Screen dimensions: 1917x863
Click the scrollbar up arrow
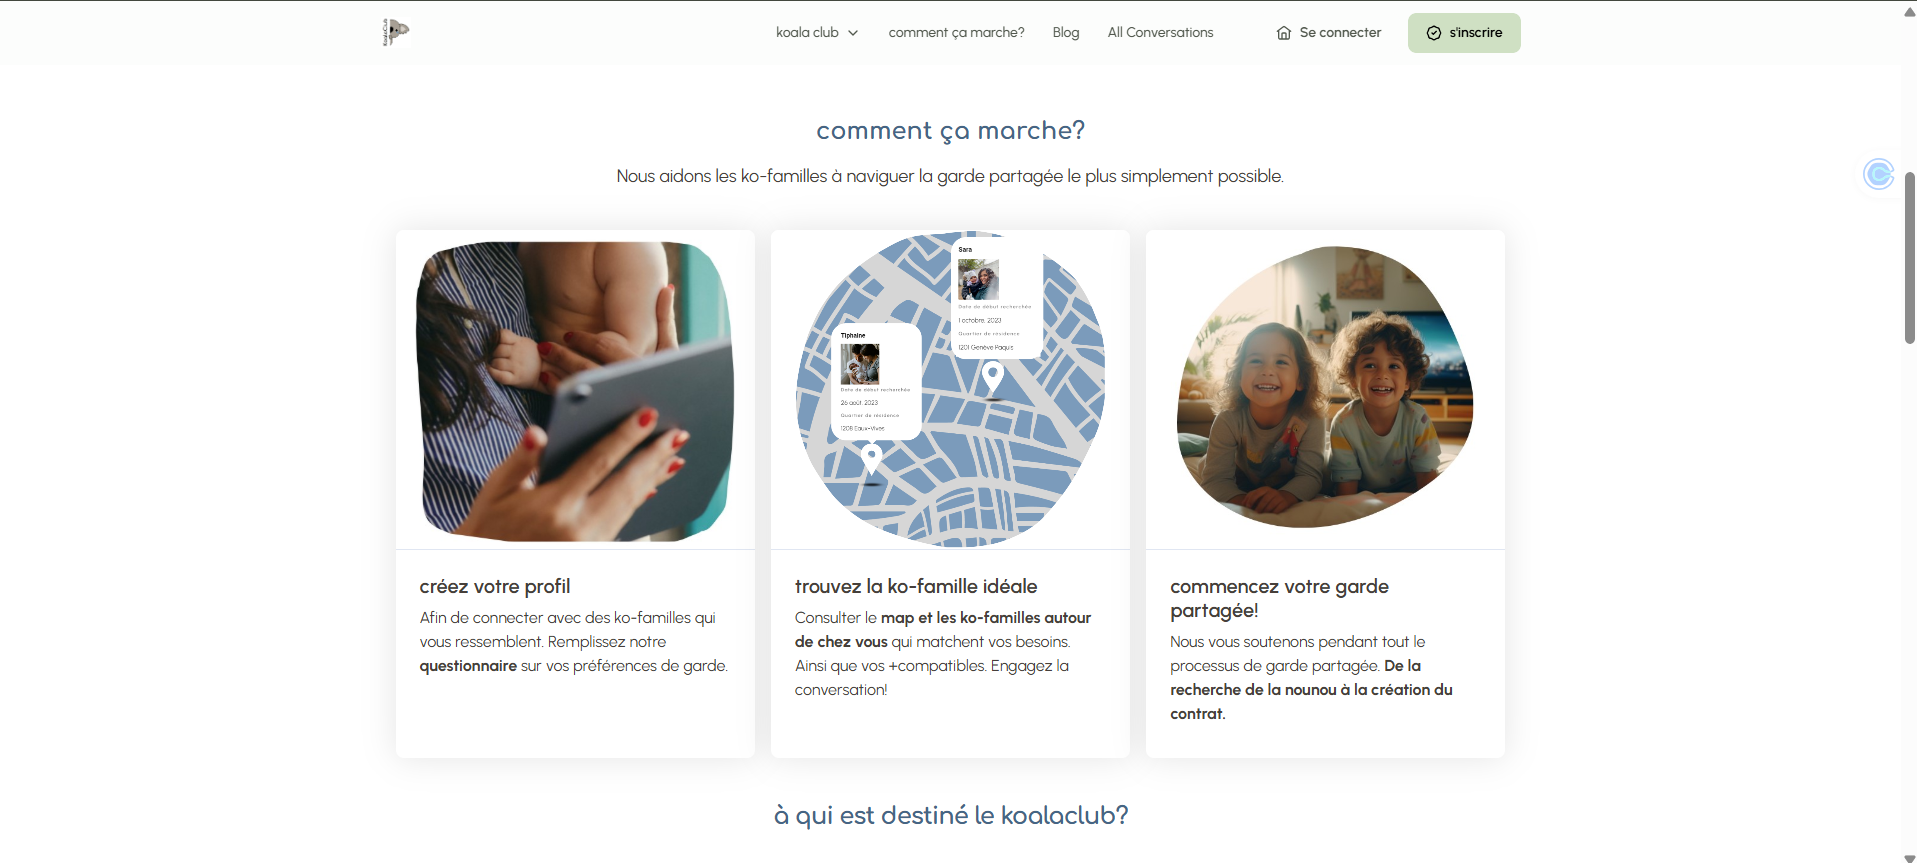1909,12
